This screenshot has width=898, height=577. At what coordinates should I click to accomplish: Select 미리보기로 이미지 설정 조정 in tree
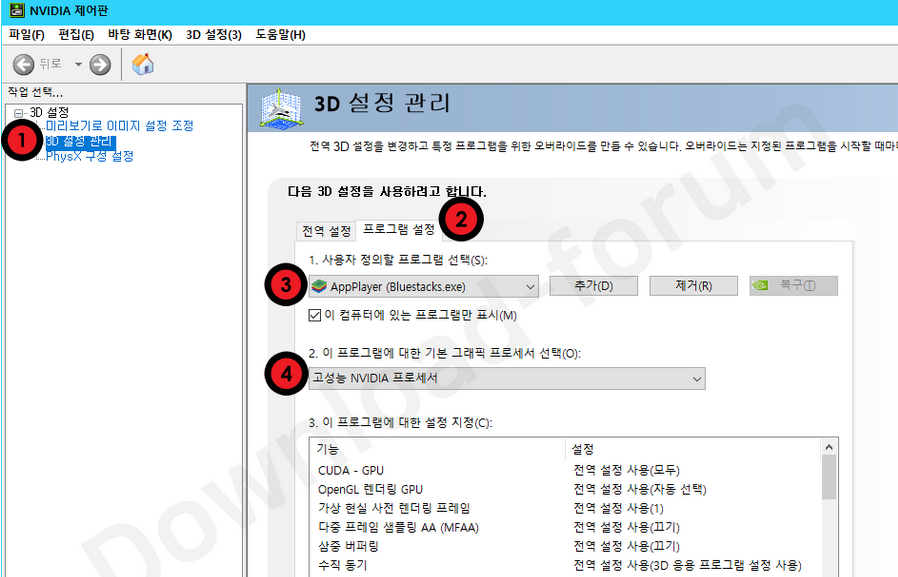(120, 125)
